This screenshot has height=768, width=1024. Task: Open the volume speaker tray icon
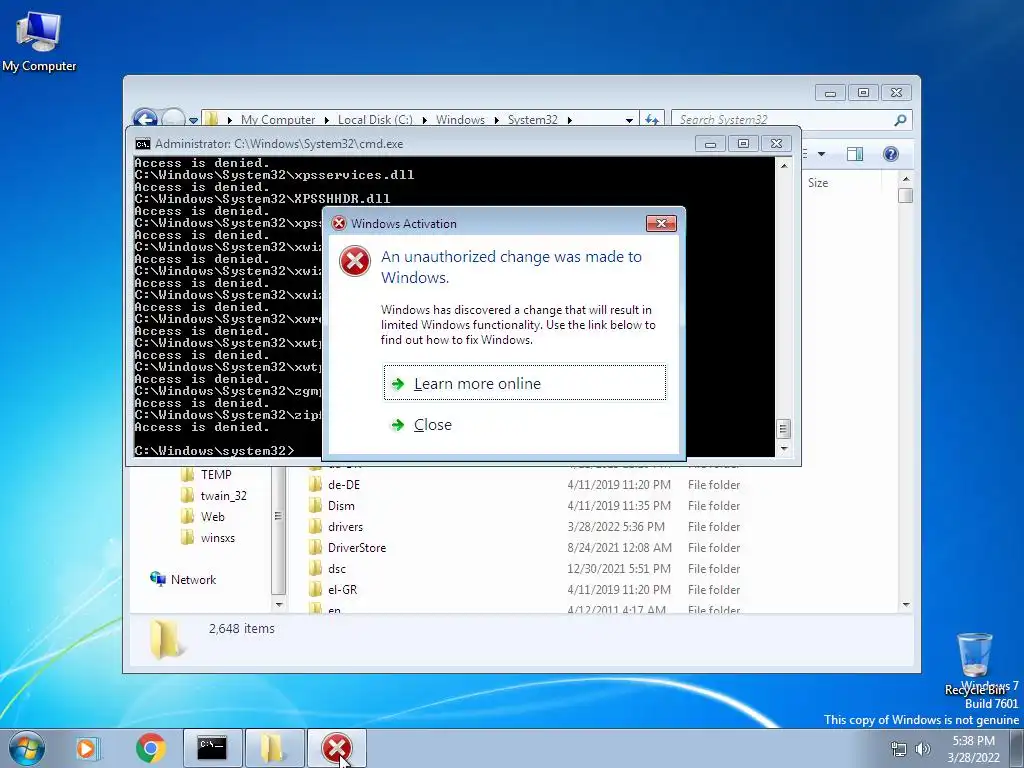(x=923, y=749)
